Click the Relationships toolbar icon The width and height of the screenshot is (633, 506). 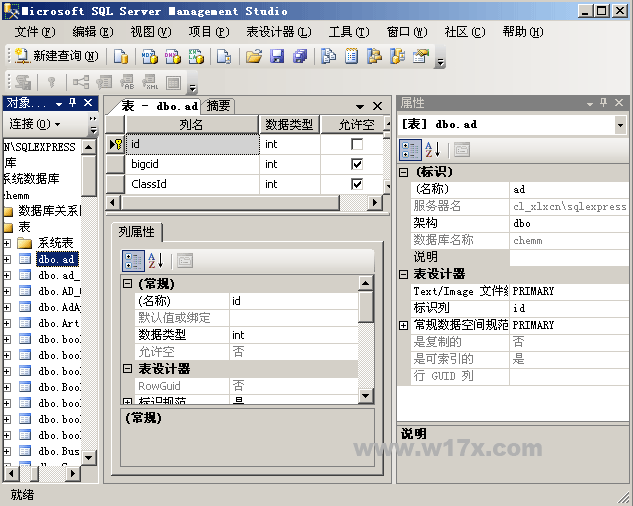(81, 82)
